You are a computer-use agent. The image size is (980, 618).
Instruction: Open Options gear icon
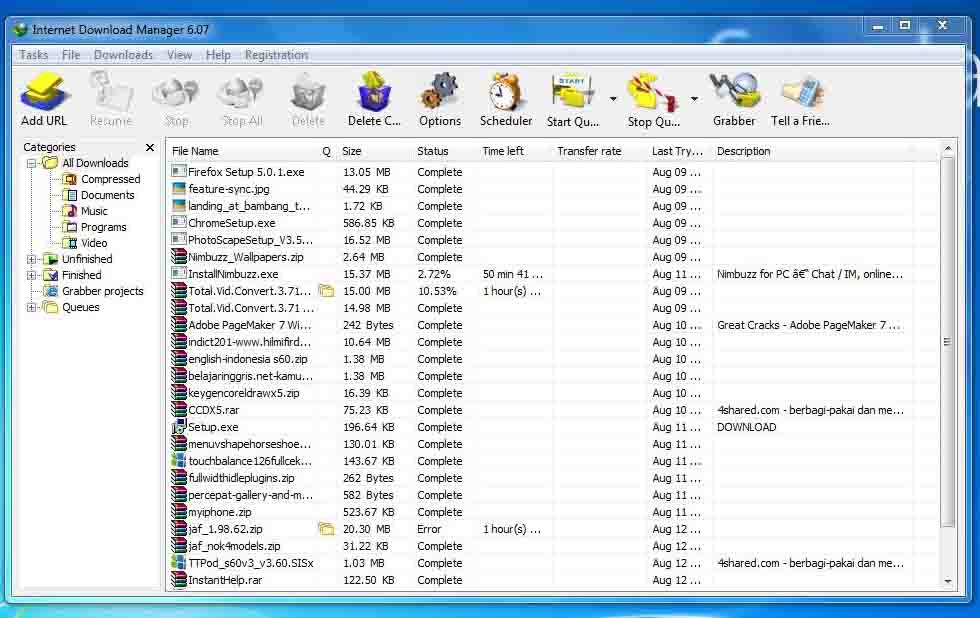point(439,92)
